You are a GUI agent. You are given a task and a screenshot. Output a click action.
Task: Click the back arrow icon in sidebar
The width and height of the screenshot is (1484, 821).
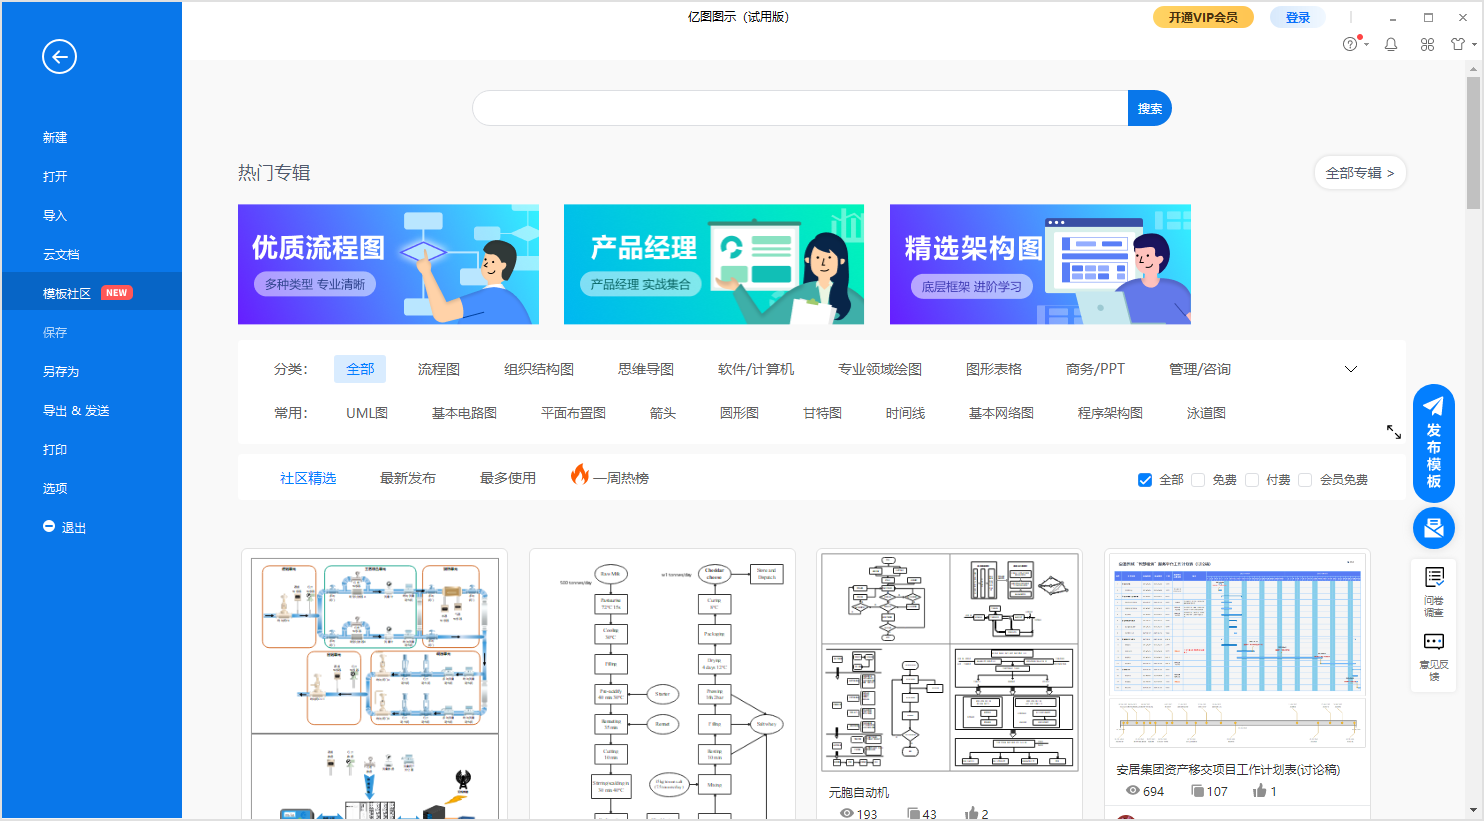59,57
